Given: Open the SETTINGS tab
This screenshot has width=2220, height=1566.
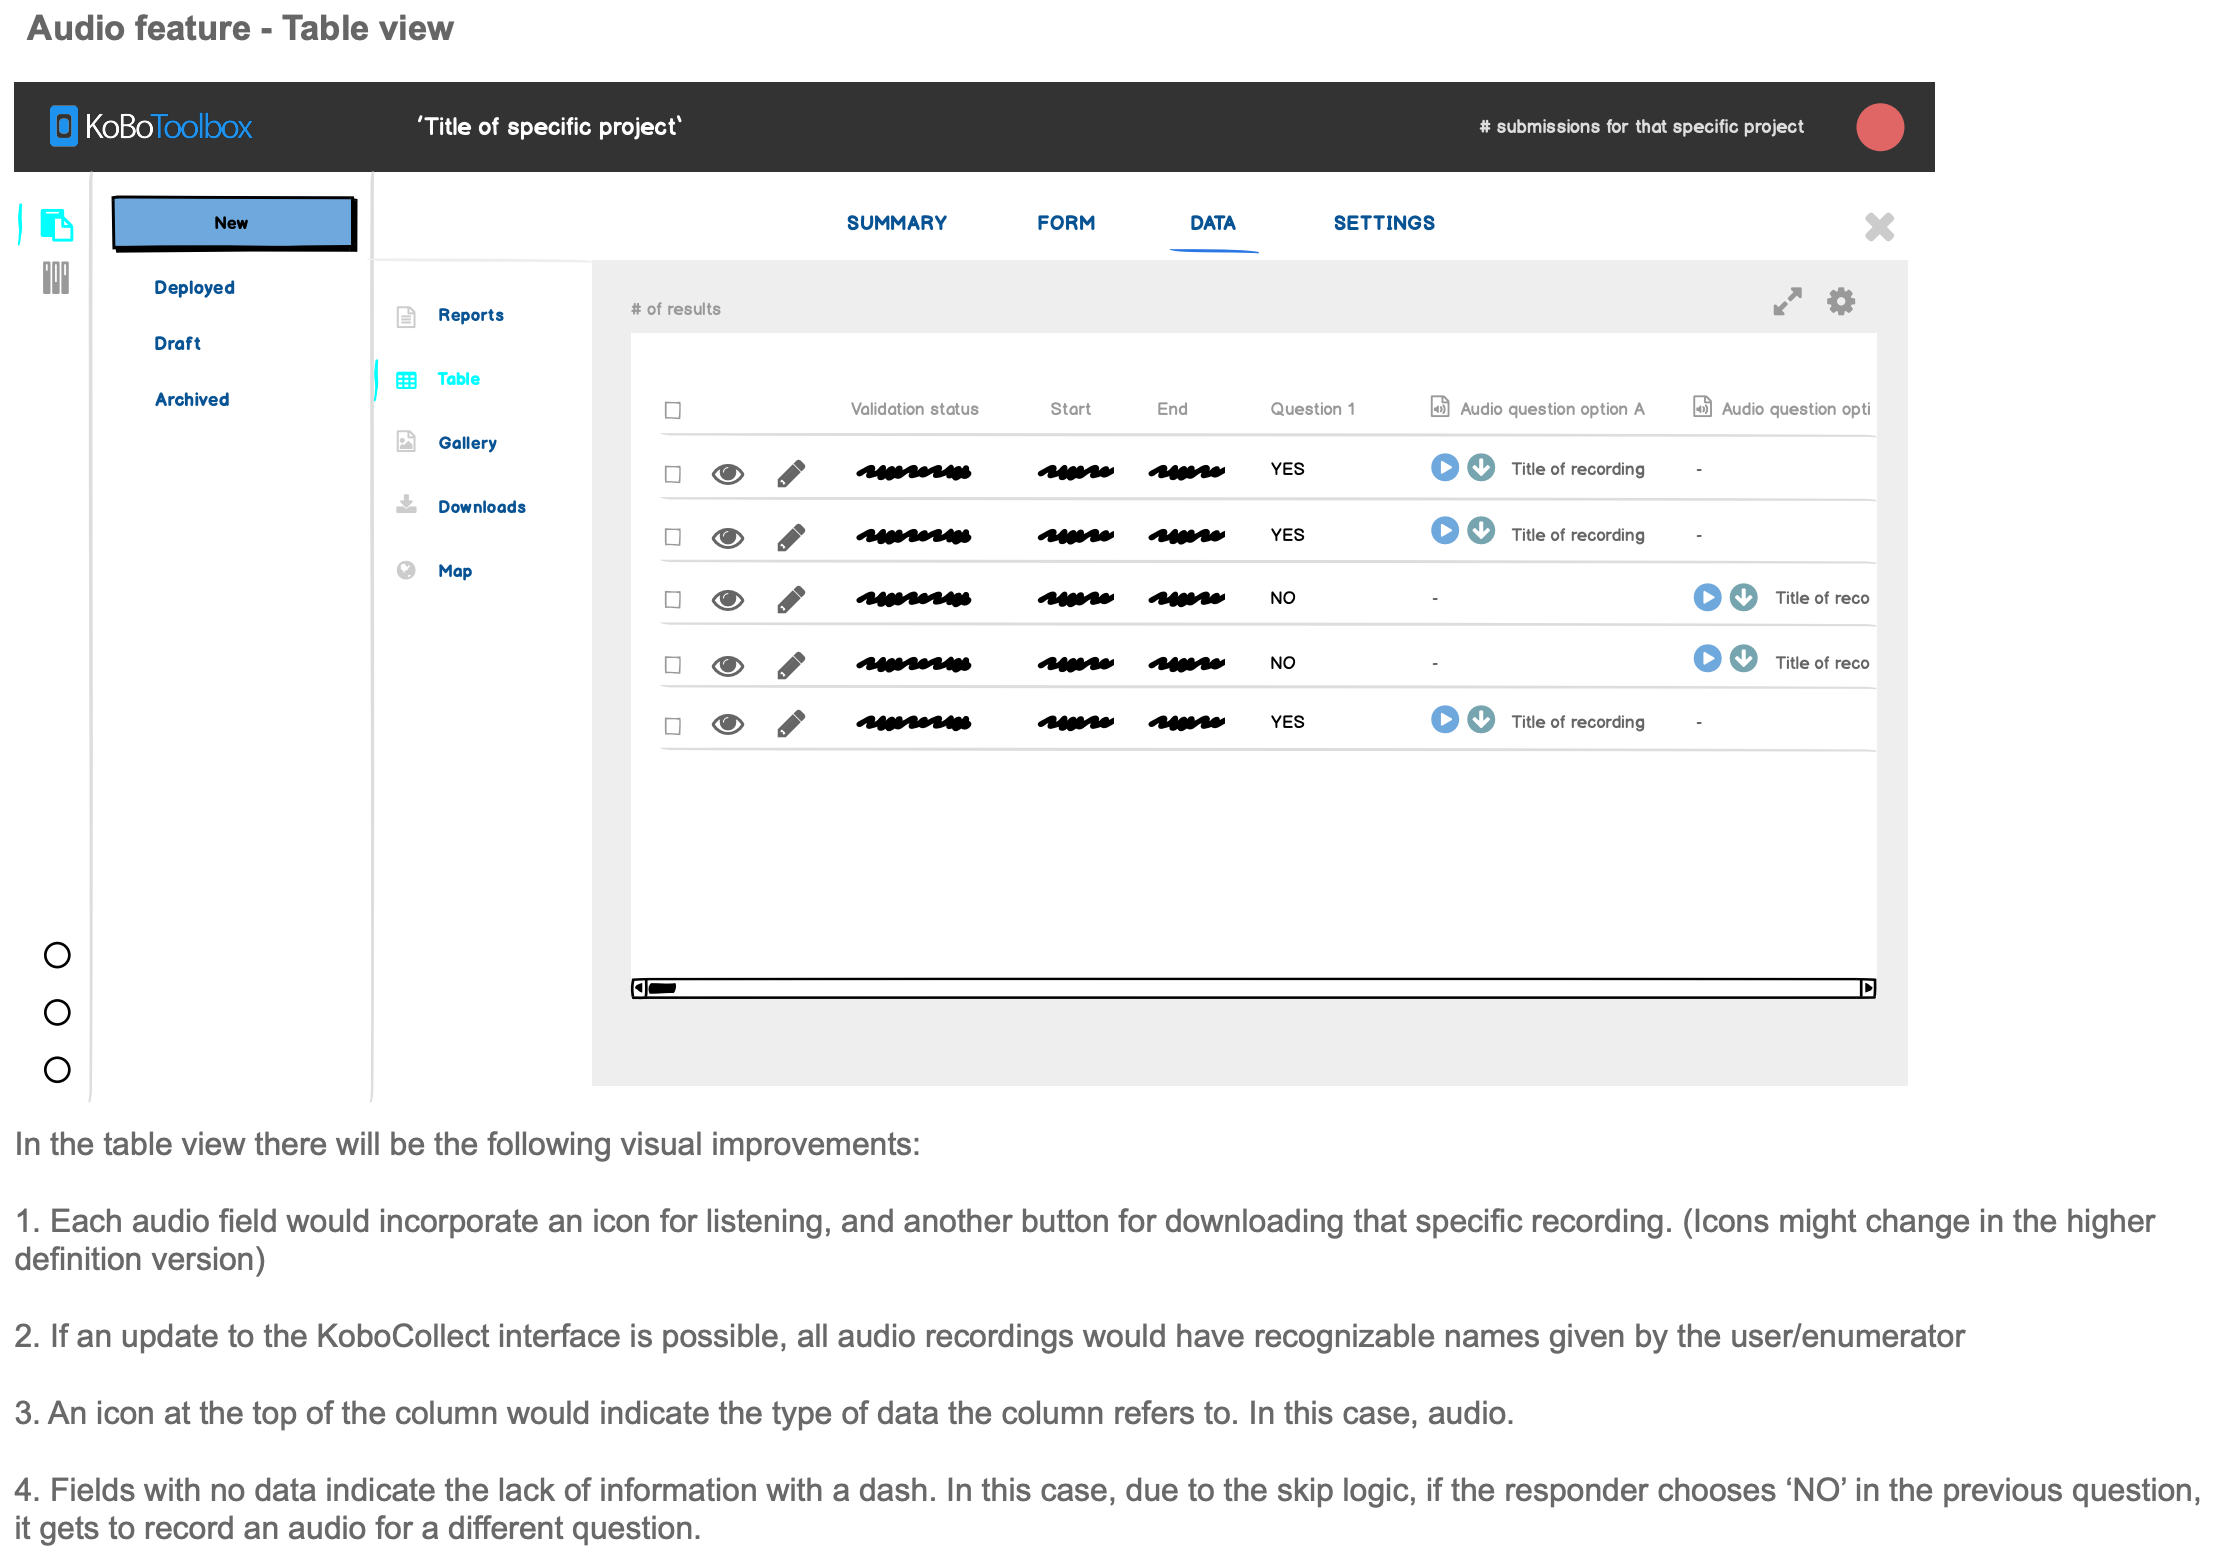Looking at the screenshot, I should coord(1384,222).
